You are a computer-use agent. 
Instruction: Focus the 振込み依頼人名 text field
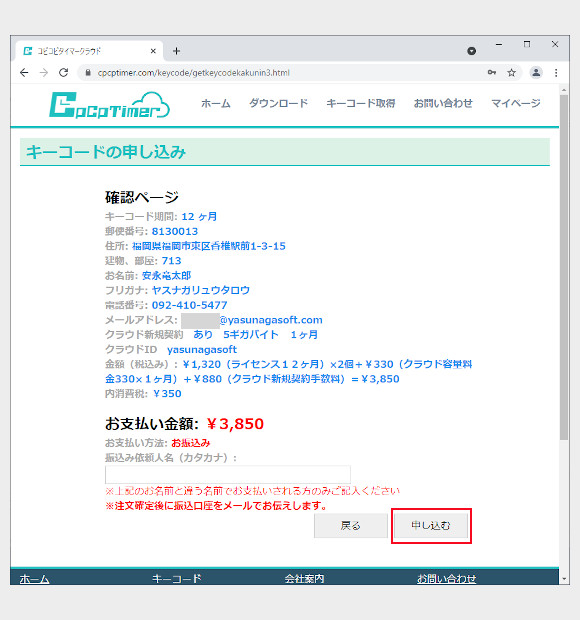pos(228,474)
